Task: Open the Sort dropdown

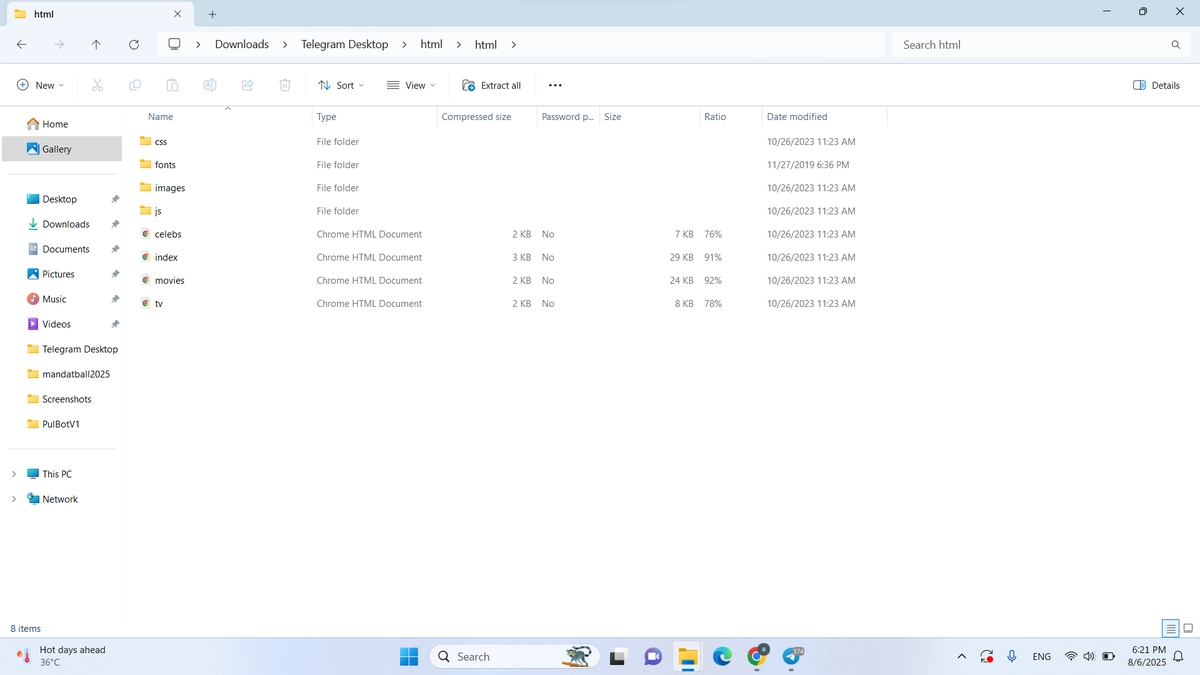Action: pyautogui.click(x=341, y=85)
